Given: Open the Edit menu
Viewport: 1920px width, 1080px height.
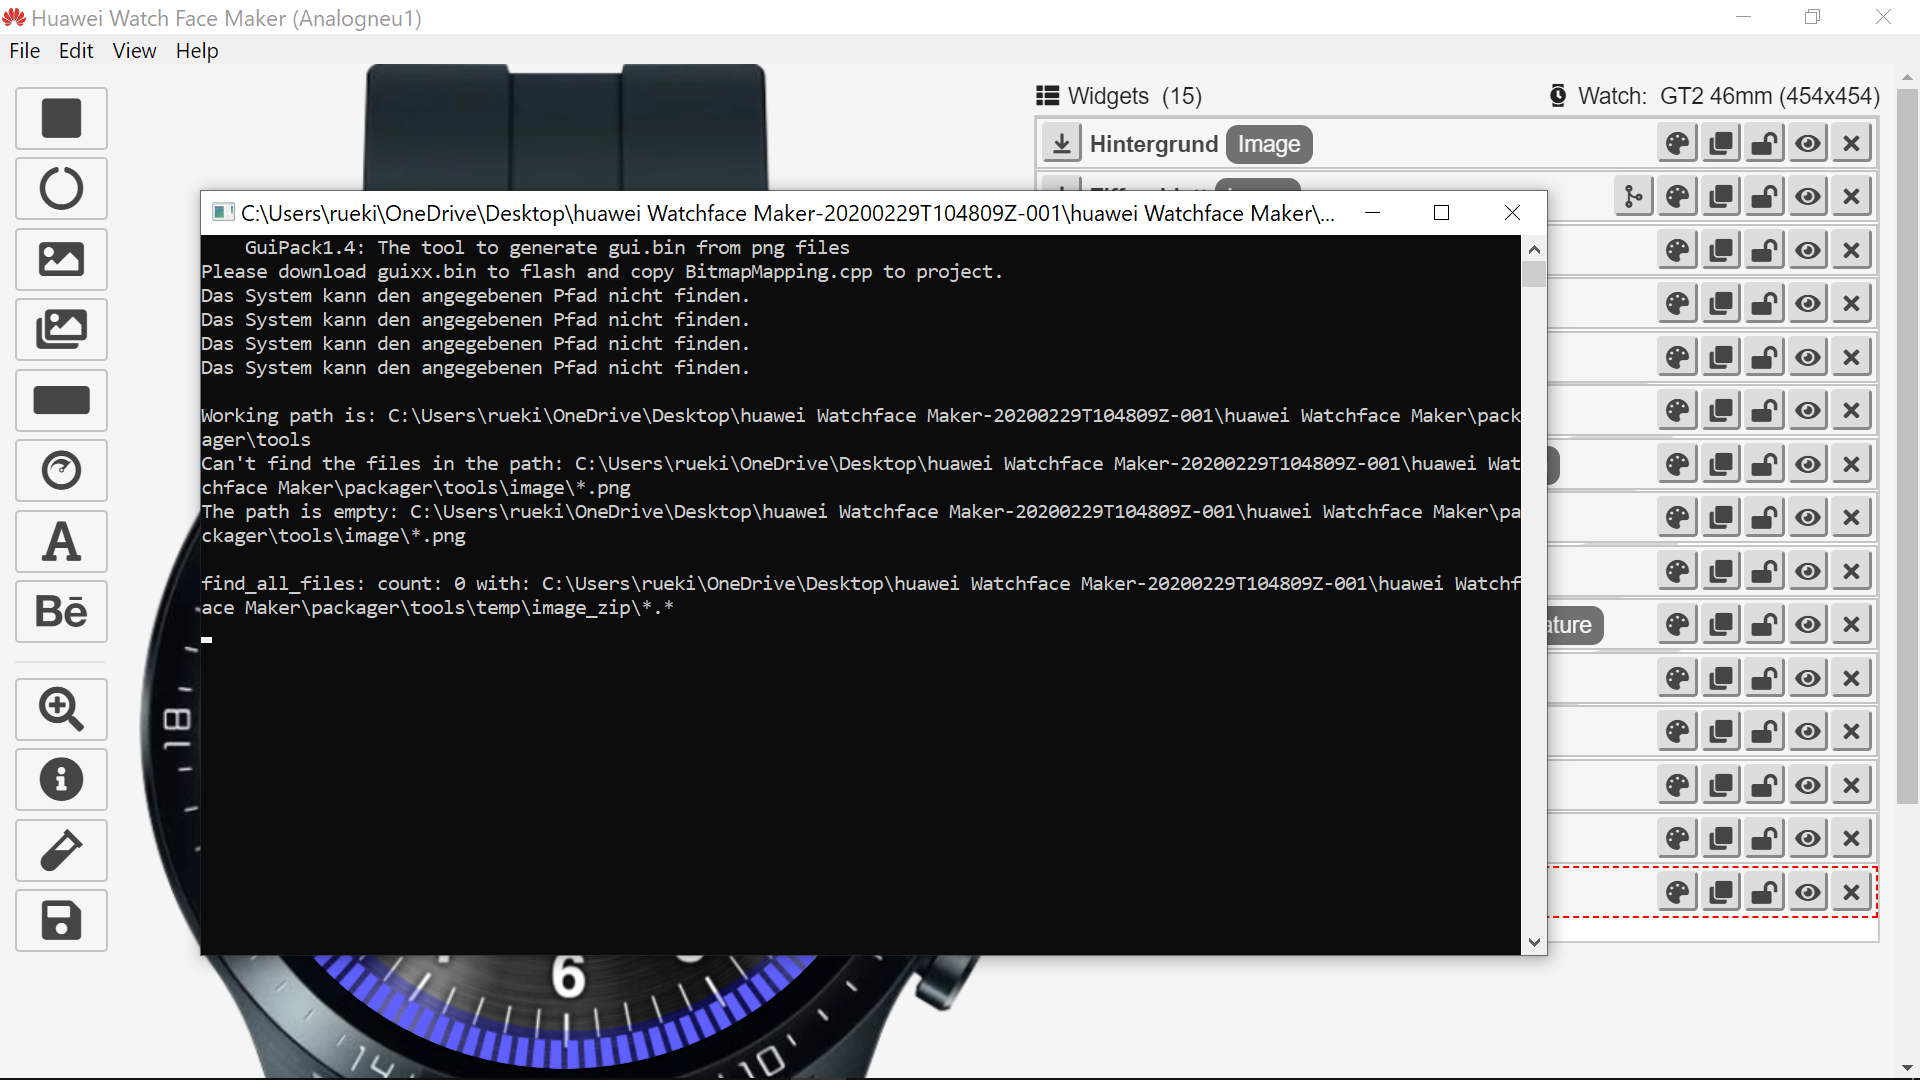Looking at the screenshot, I should pyautogui.click(x=76, y=51).
